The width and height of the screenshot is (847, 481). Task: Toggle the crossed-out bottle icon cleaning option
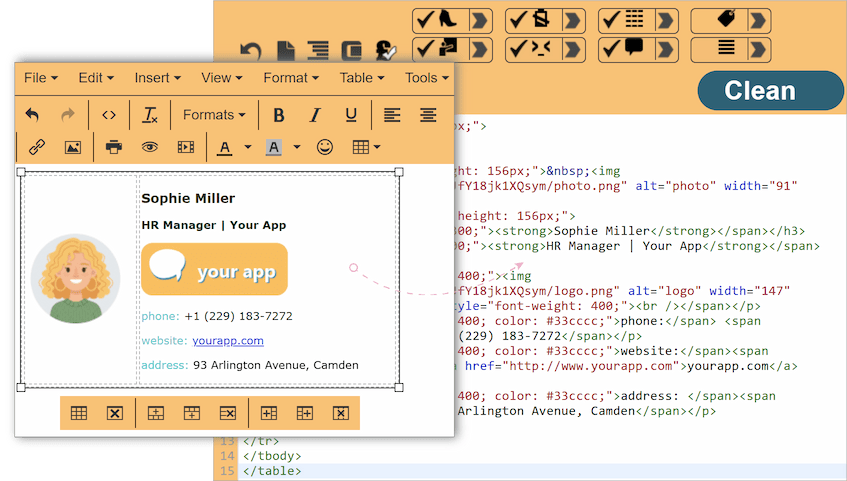click(534, 21)
